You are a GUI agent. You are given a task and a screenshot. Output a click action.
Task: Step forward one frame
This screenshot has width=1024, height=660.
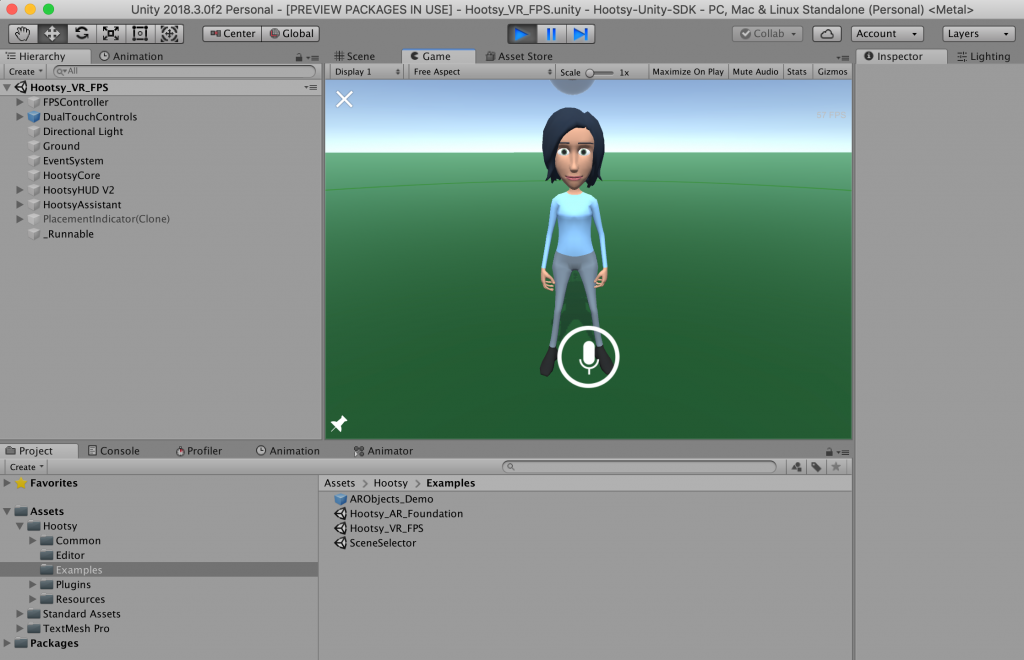pyautogui.click(x=580, y=33)
